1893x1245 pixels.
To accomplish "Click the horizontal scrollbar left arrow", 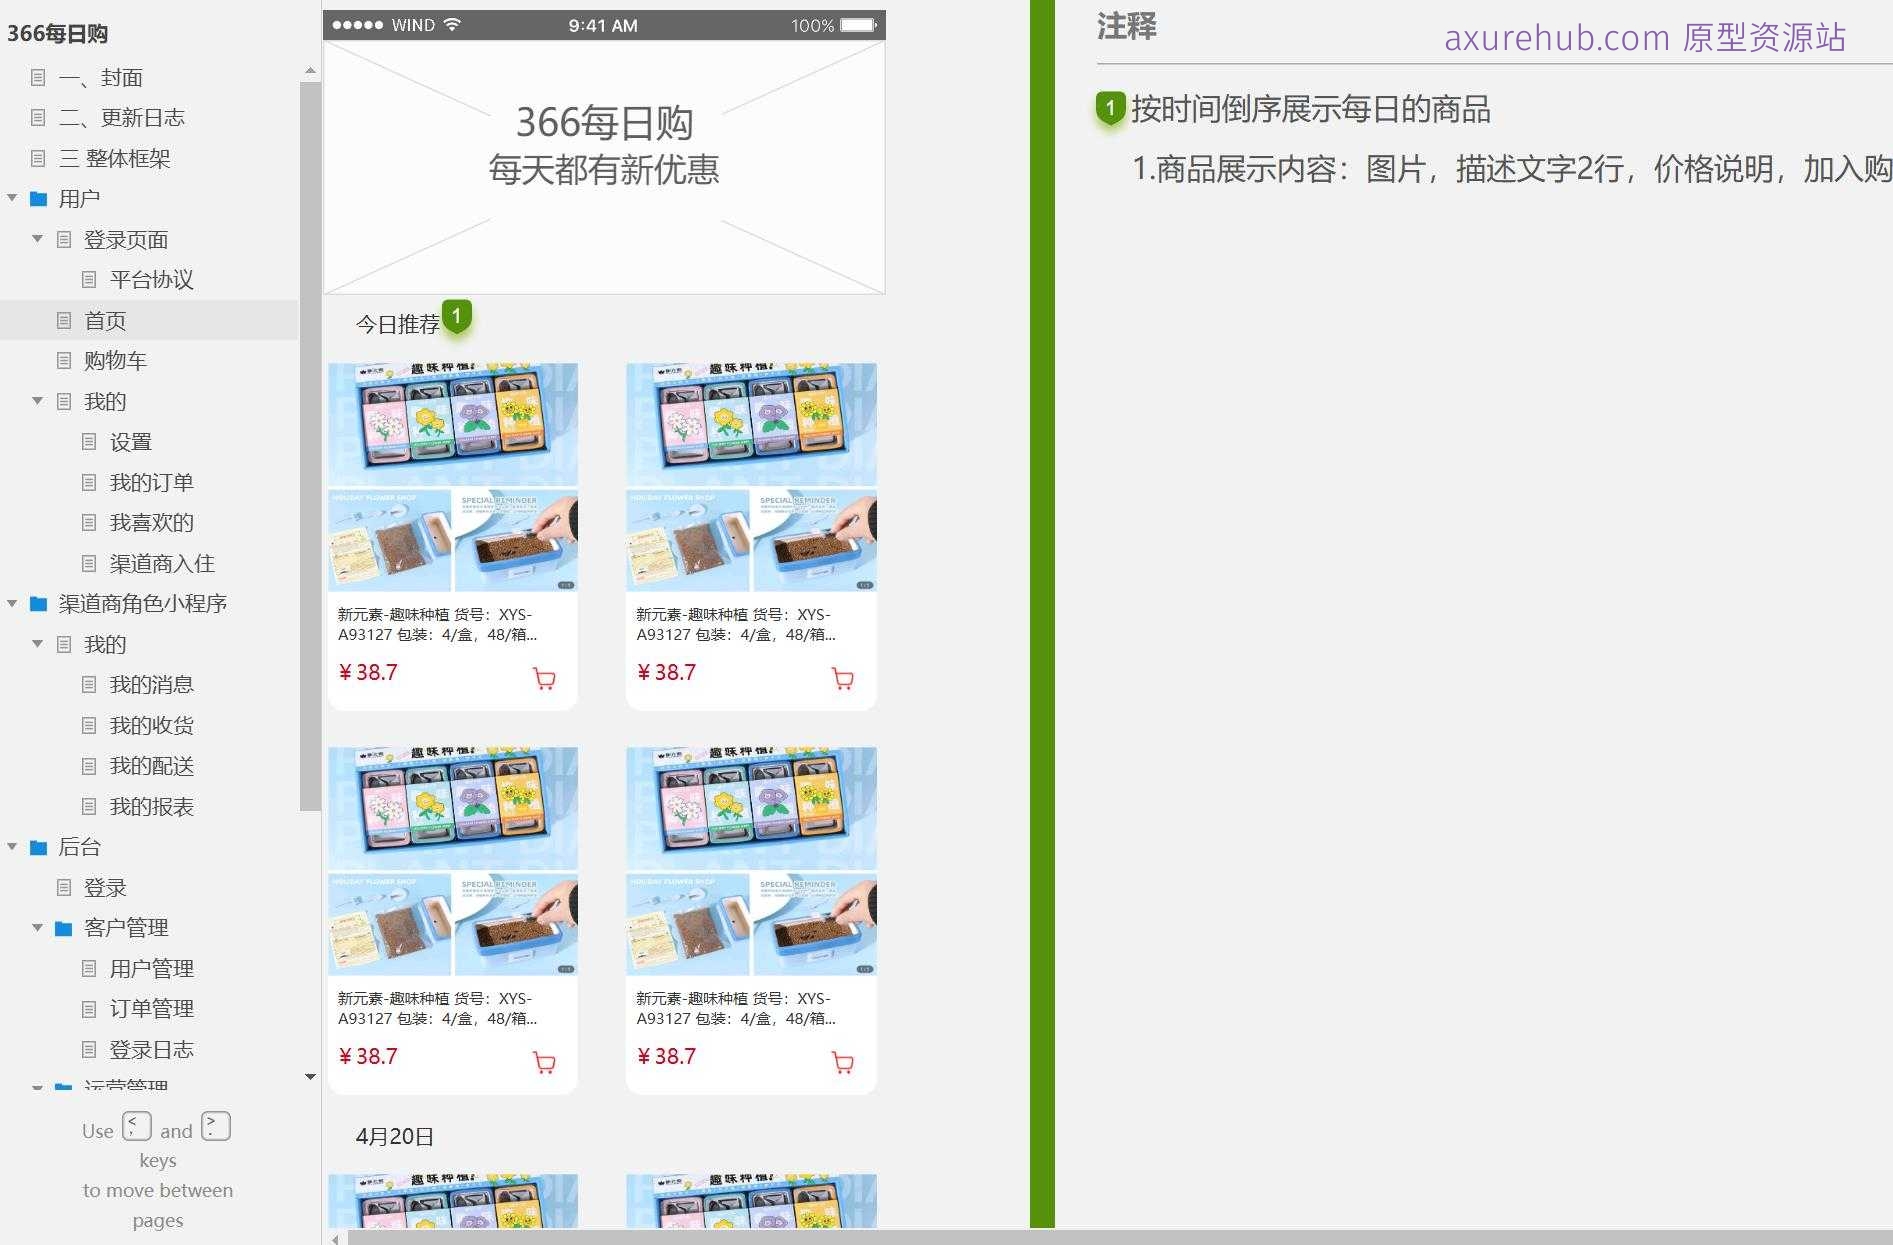I will [335, 1239].
